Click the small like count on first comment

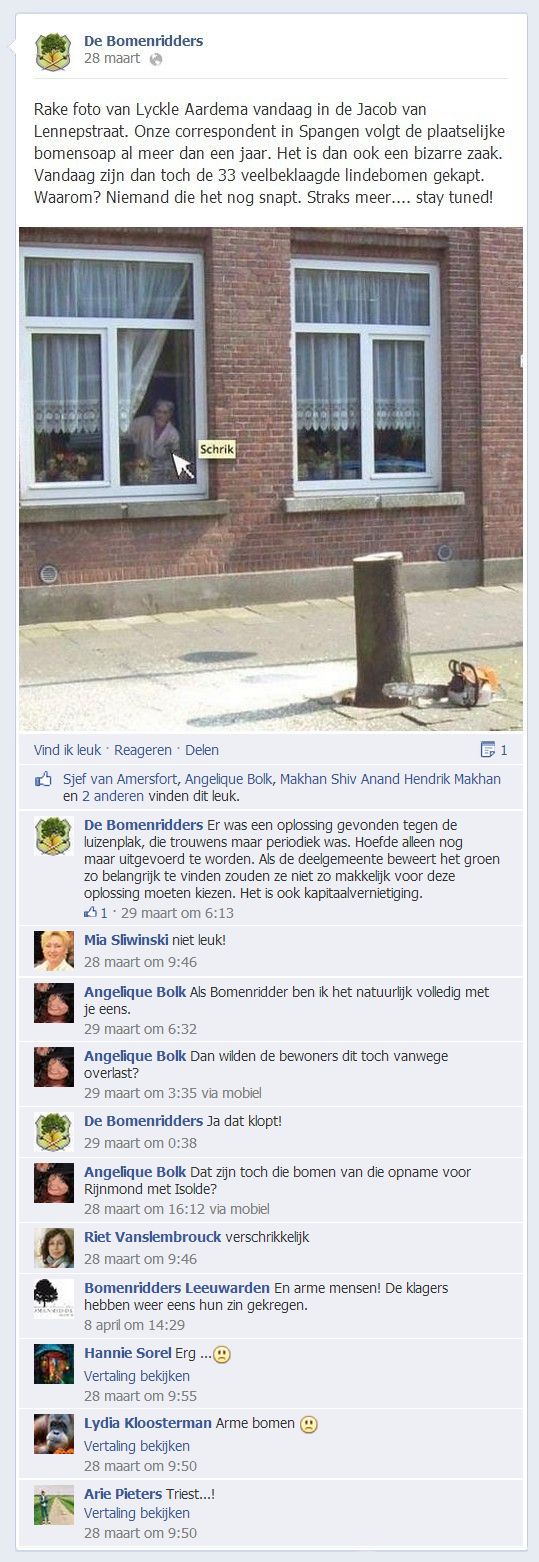[96, 912]
